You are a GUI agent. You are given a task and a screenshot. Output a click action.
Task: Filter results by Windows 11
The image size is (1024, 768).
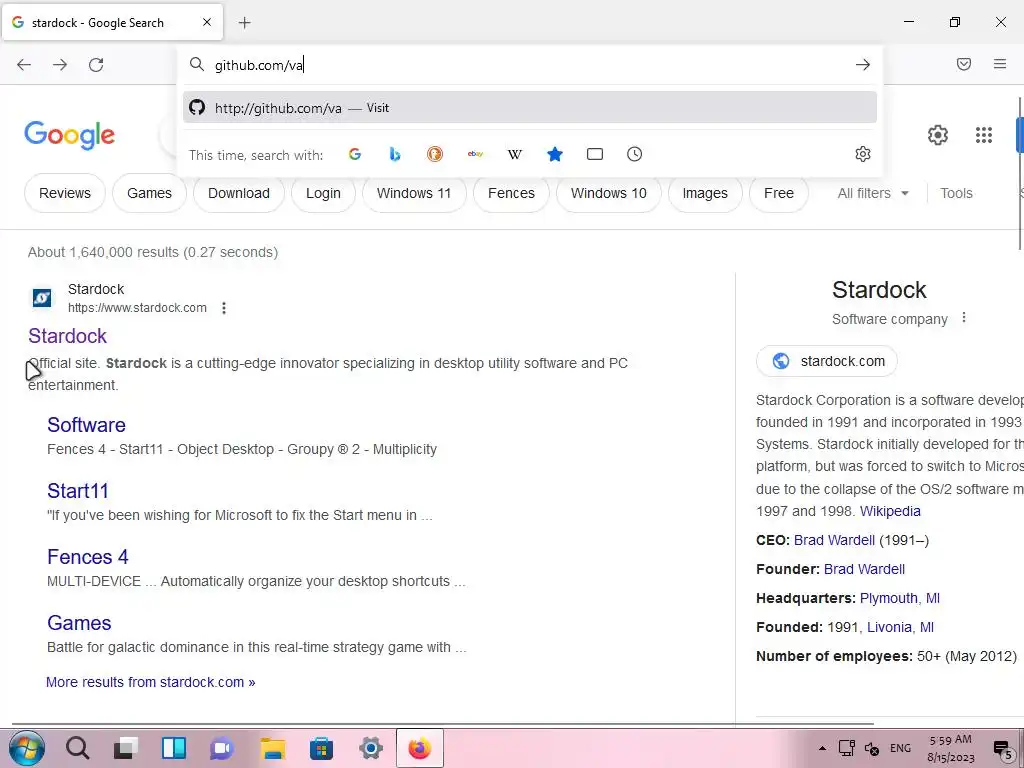[x=414, y=193]
